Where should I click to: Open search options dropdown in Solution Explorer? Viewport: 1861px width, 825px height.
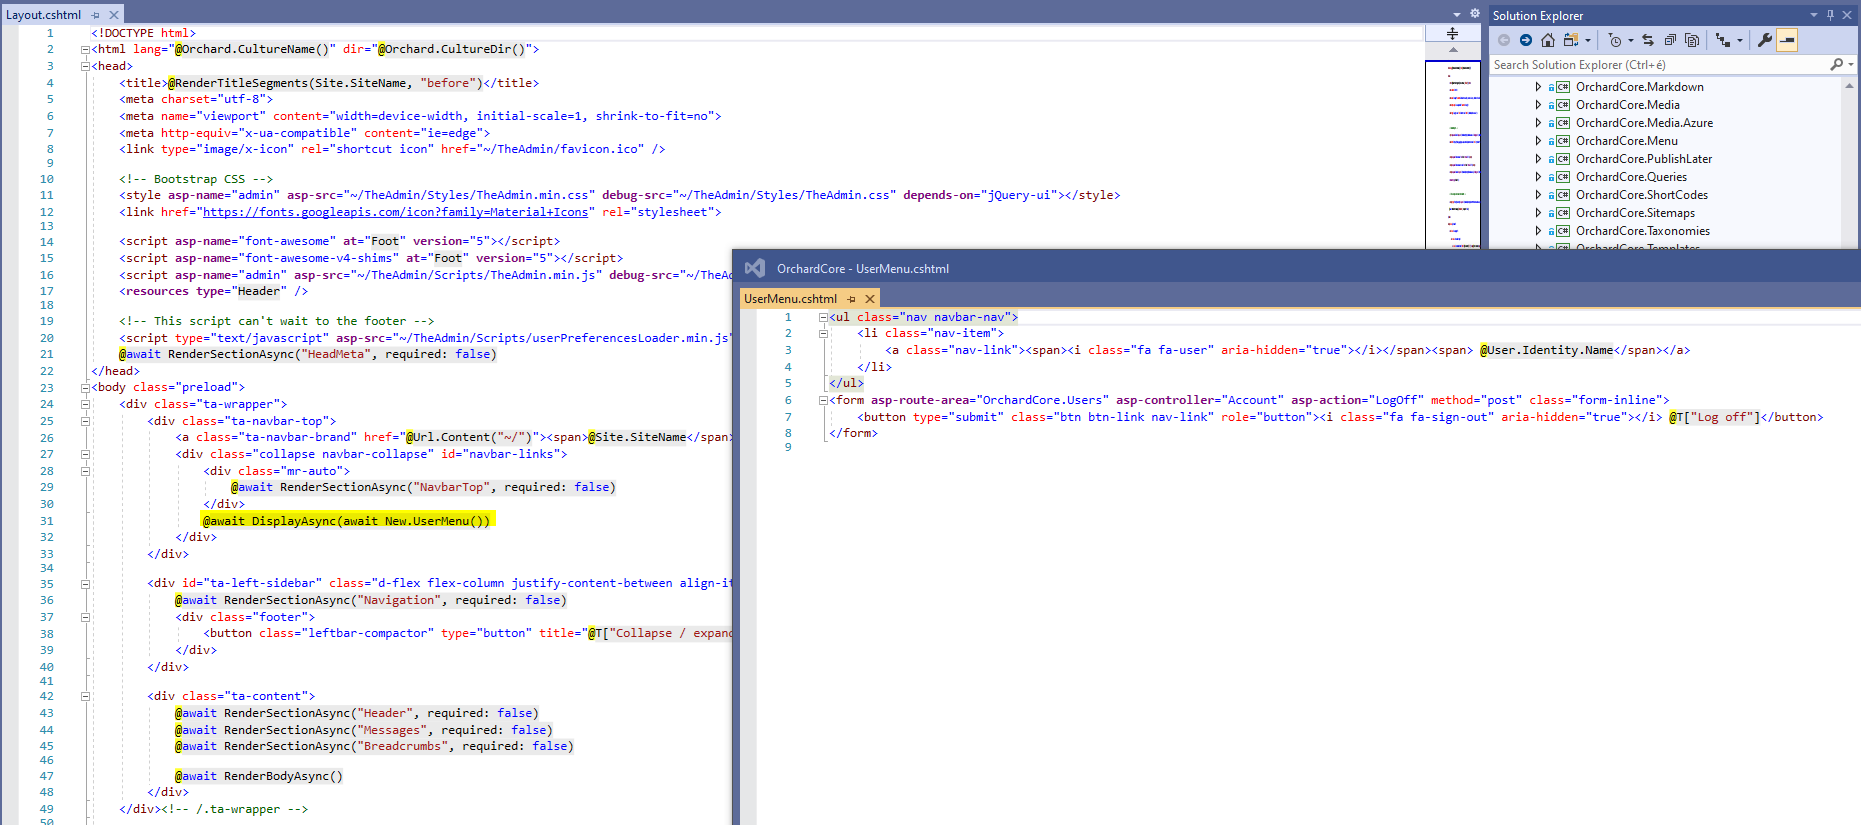point(1852,65)
